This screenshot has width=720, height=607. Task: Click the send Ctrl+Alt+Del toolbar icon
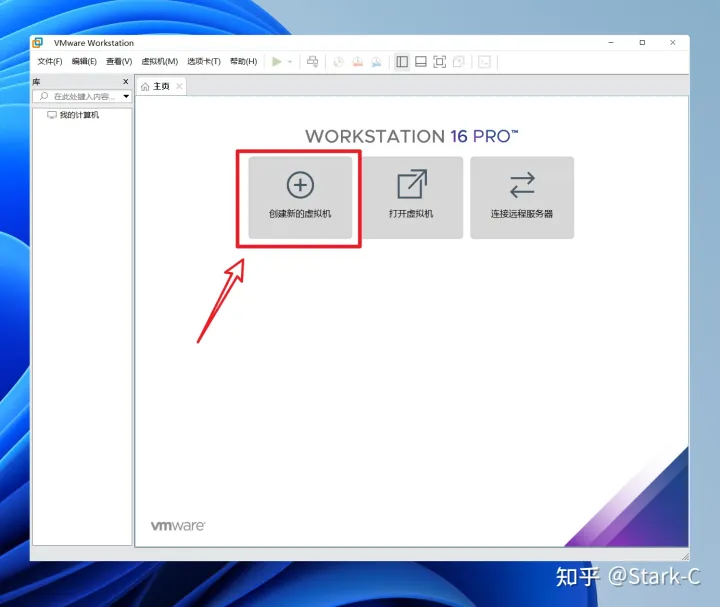point(312,62)
